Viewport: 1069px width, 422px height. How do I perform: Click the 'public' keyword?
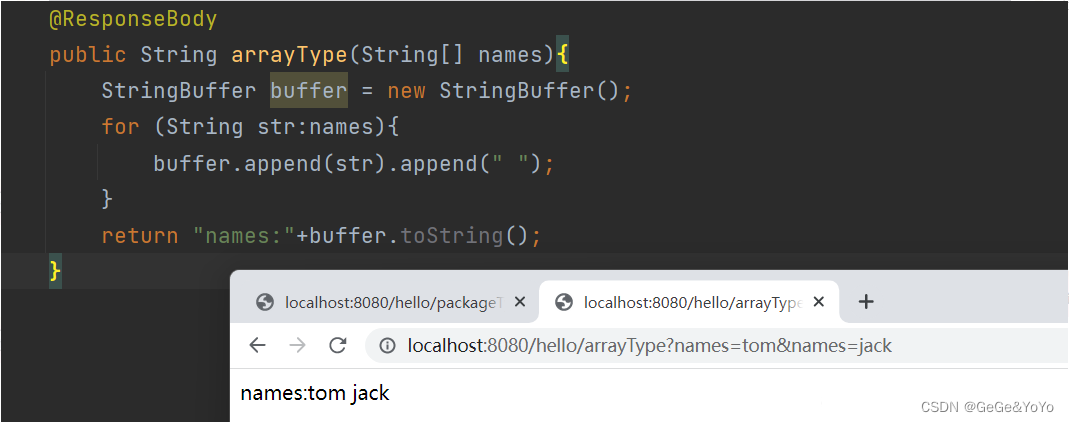click(x=88, y=55)
